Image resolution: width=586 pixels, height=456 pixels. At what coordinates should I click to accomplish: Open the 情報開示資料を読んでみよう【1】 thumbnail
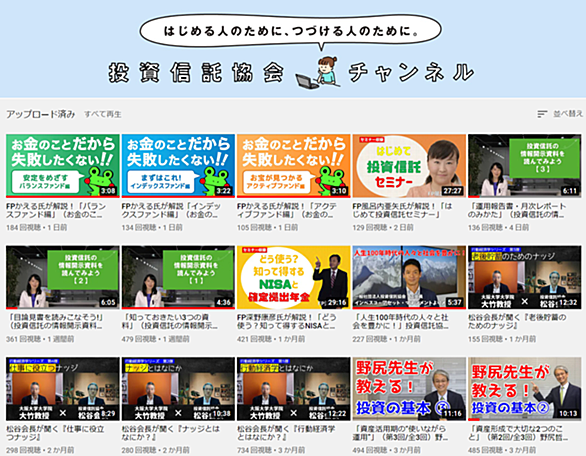pos(178,277)
